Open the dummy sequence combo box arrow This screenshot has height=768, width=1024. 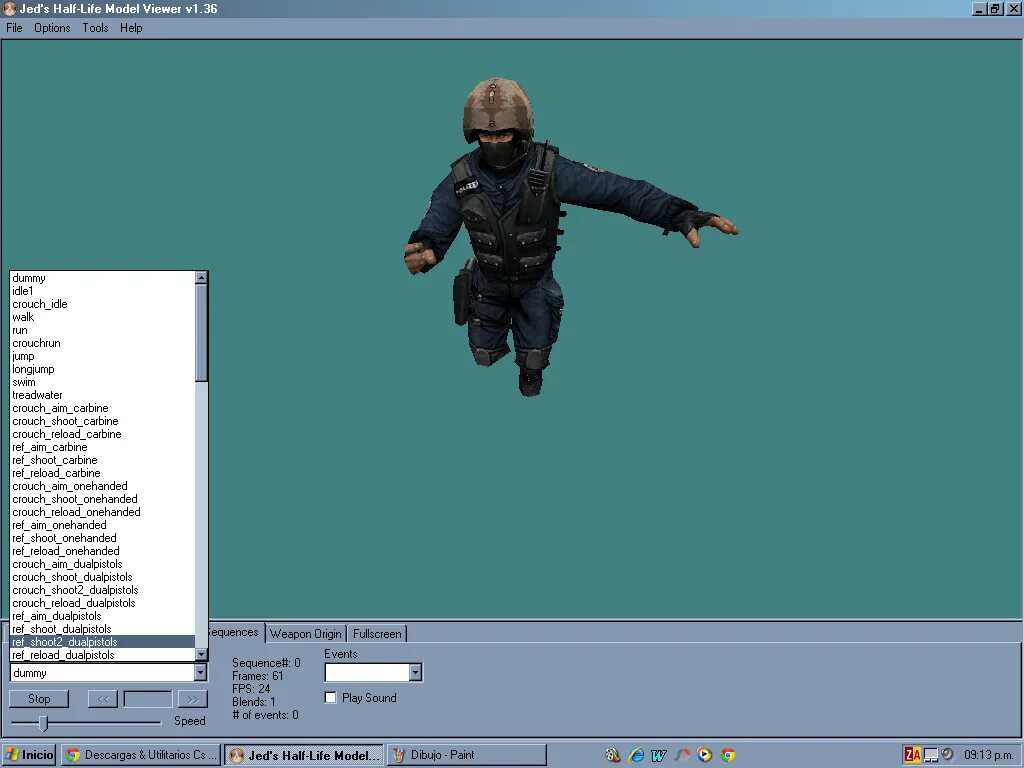click(200, 672)
